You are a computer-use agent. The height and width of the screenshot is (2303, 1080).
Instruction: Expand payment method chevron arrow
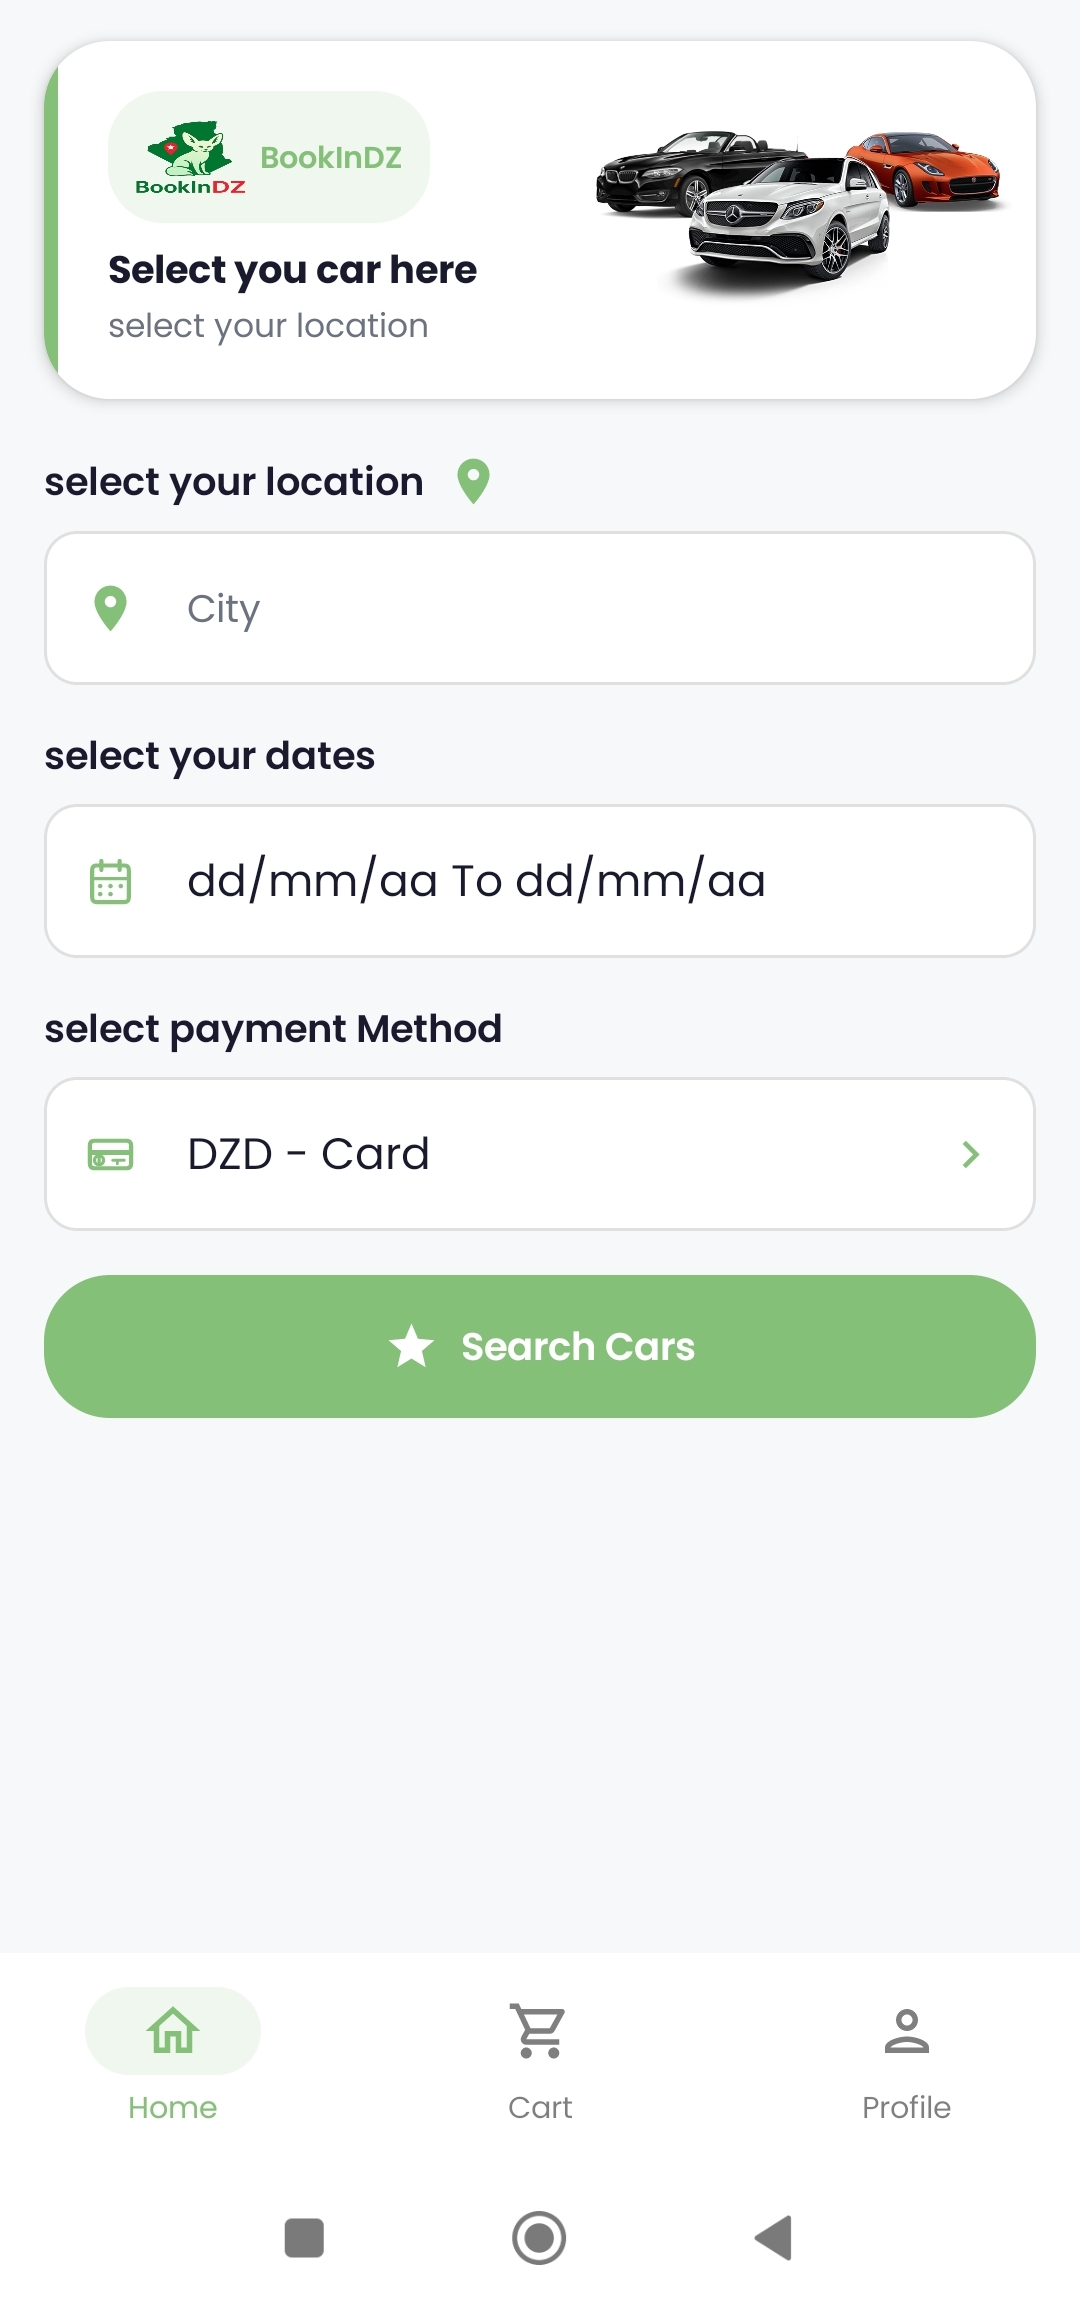pos(970,1154)
